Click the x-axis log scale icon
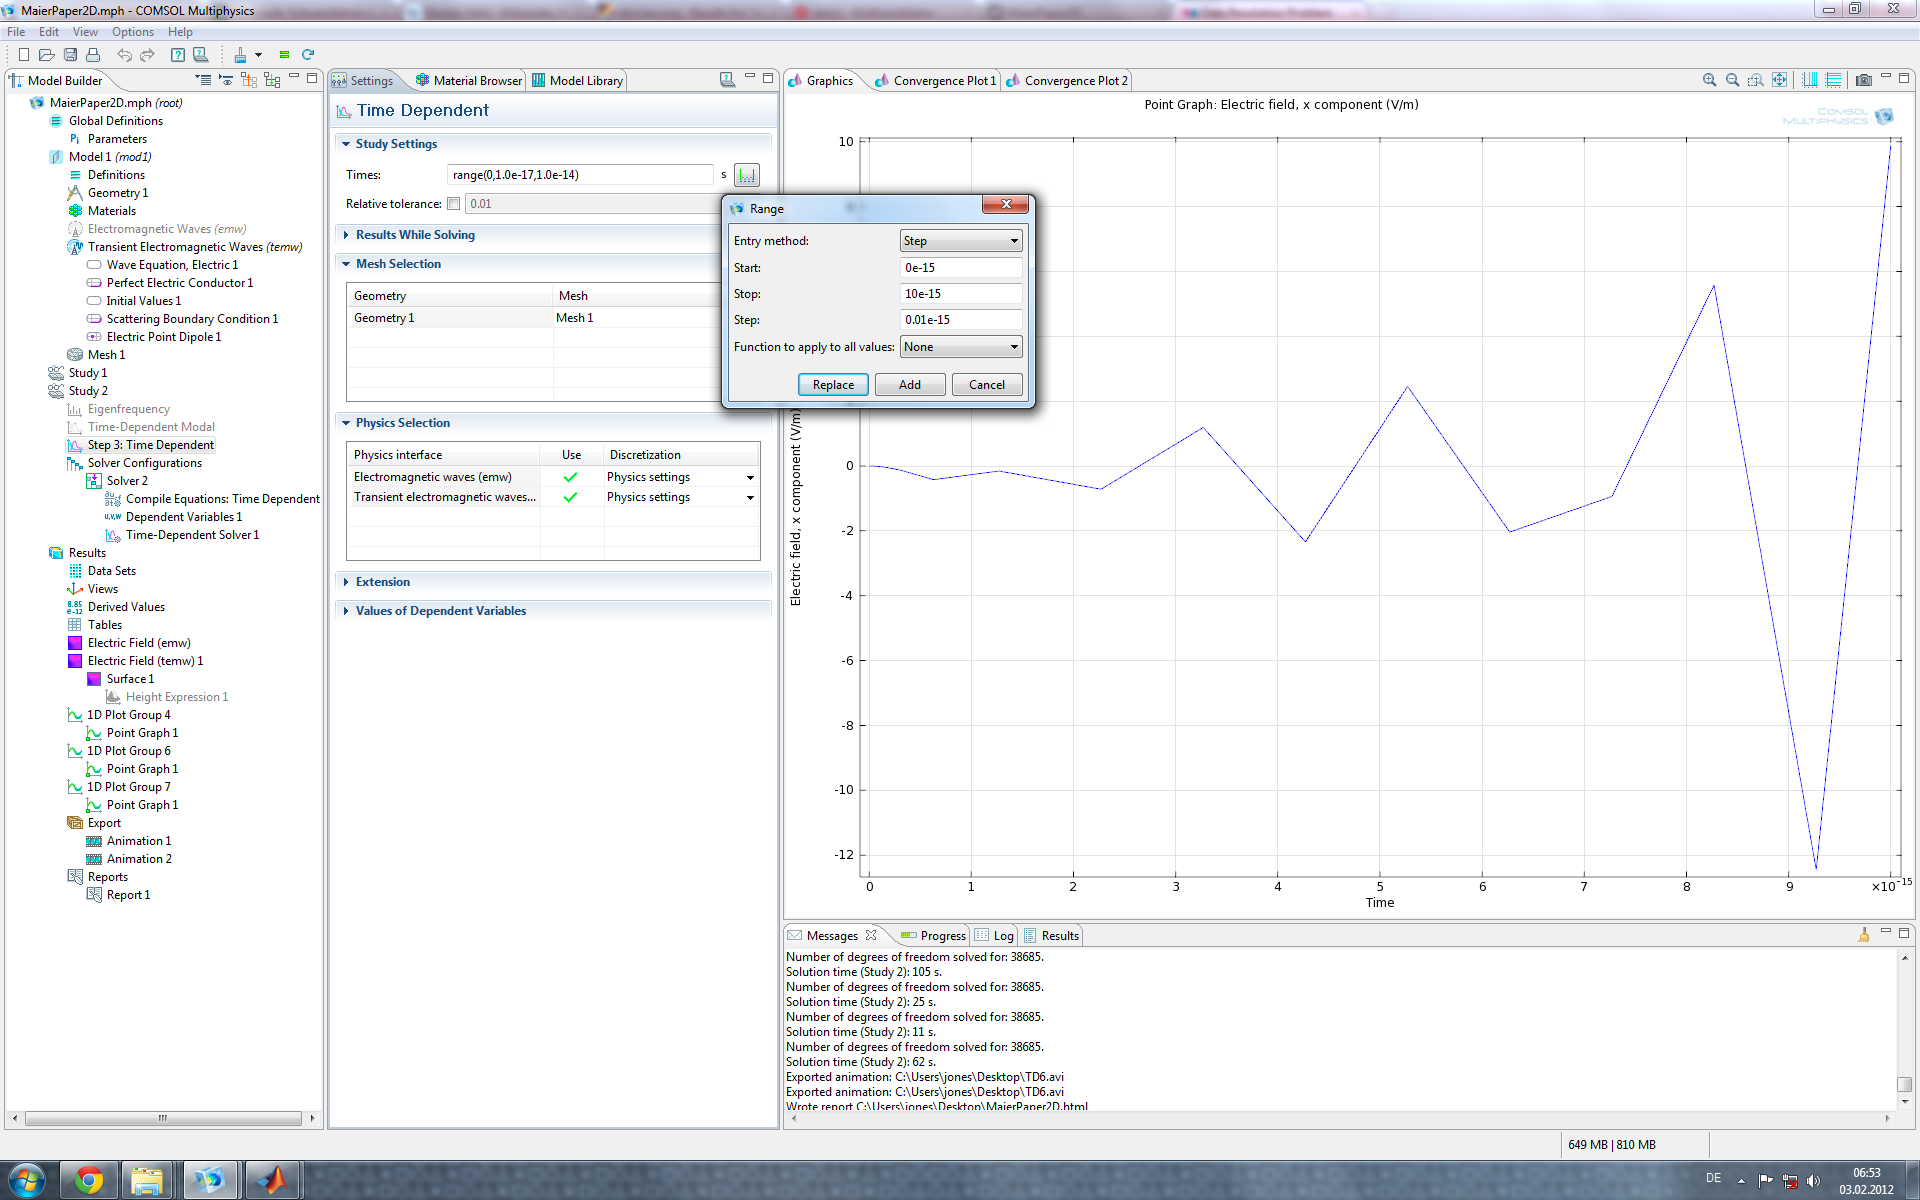 1809,80
